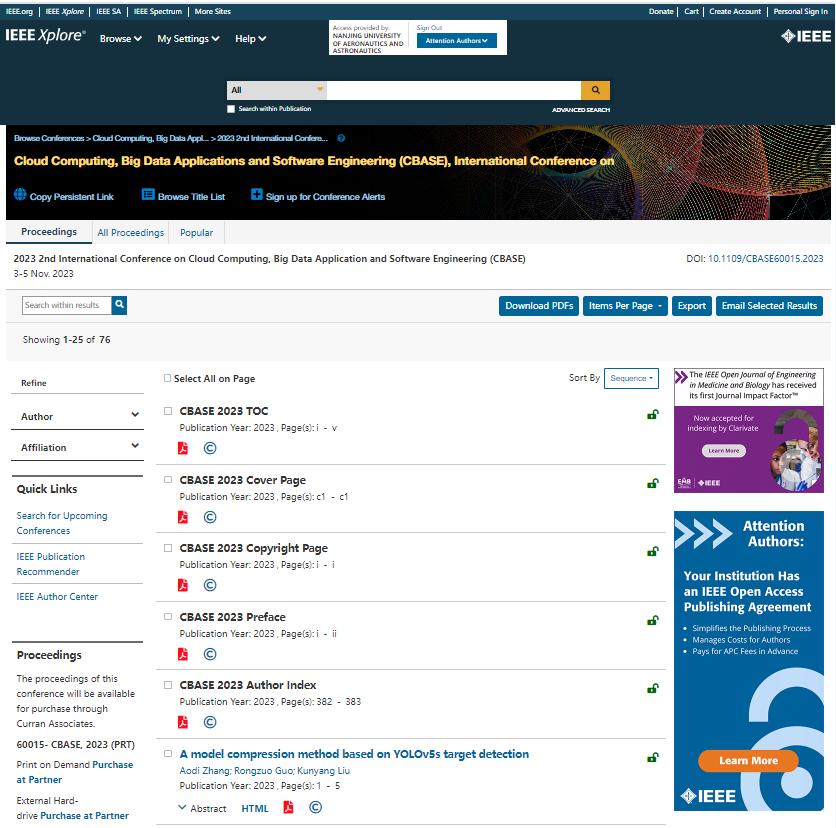Screen dimensions: 836x828
Task: Select the CBASE 2023 Author Index checkbox
Action: (168, 685)
